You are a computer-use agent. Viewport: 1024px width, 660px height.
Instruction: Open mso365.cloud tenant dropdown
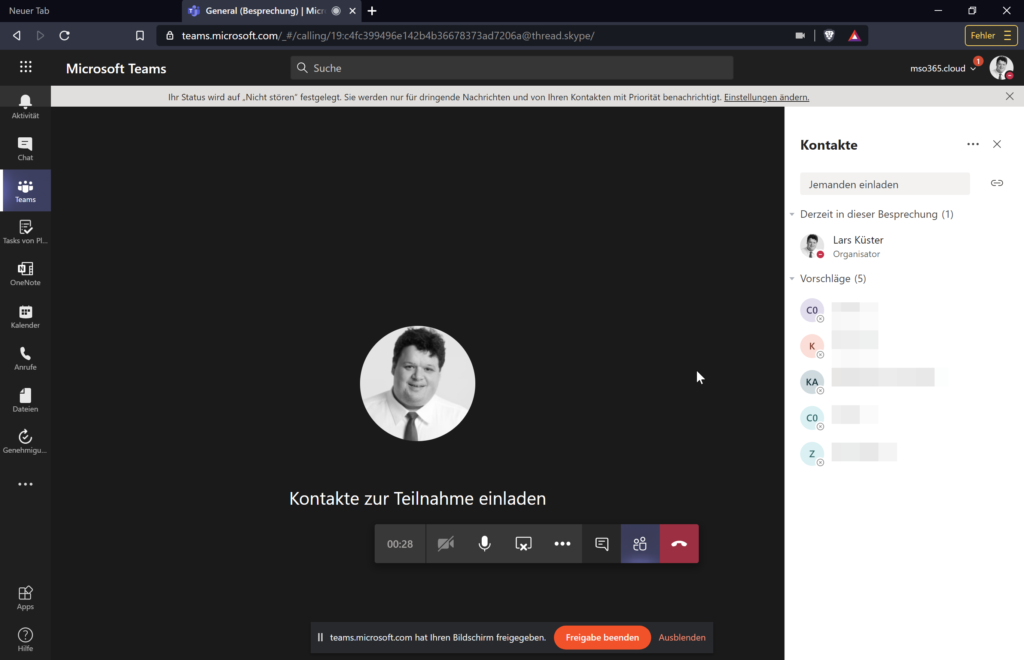(x=943, y=69)
